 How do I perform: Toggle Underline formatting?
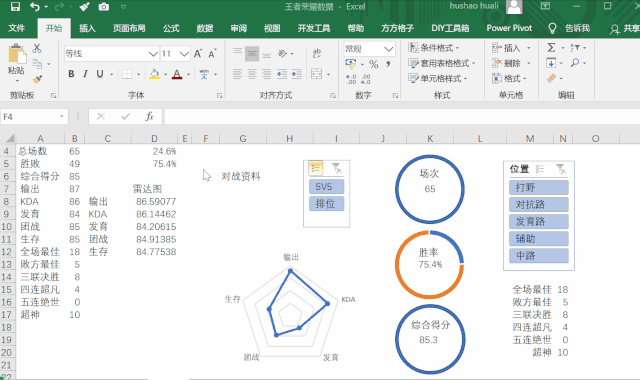click(x=100, y=74)
